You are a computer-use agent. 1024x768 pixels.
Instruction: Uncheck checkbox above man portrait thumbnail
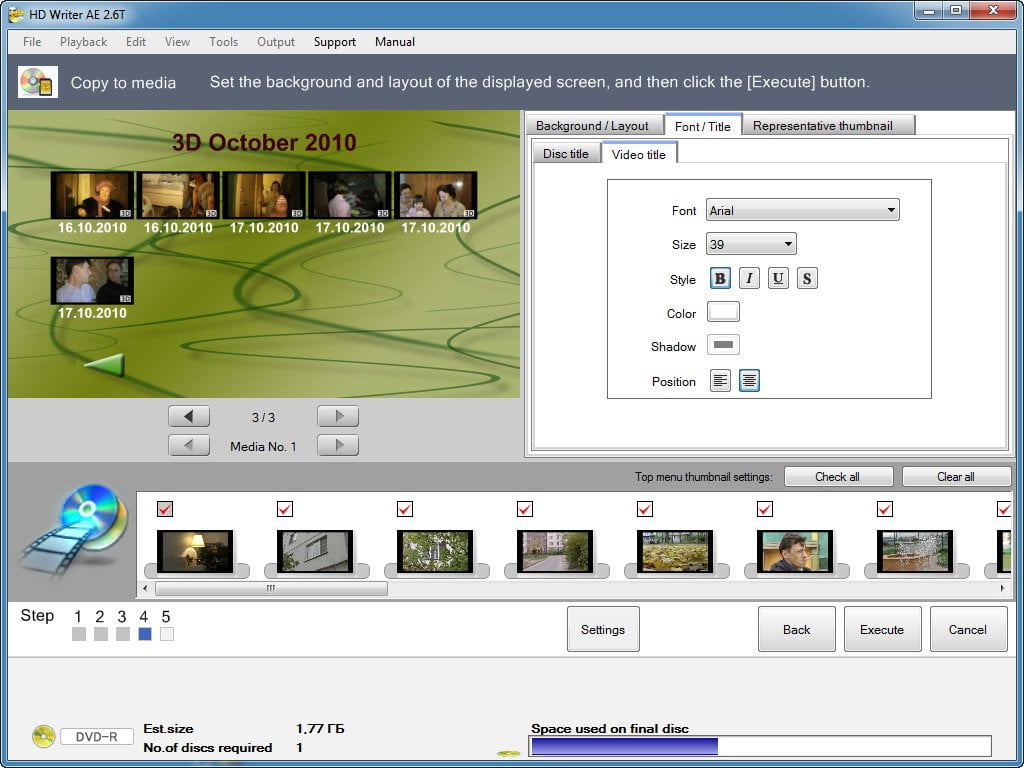click(x=765, y=509)
